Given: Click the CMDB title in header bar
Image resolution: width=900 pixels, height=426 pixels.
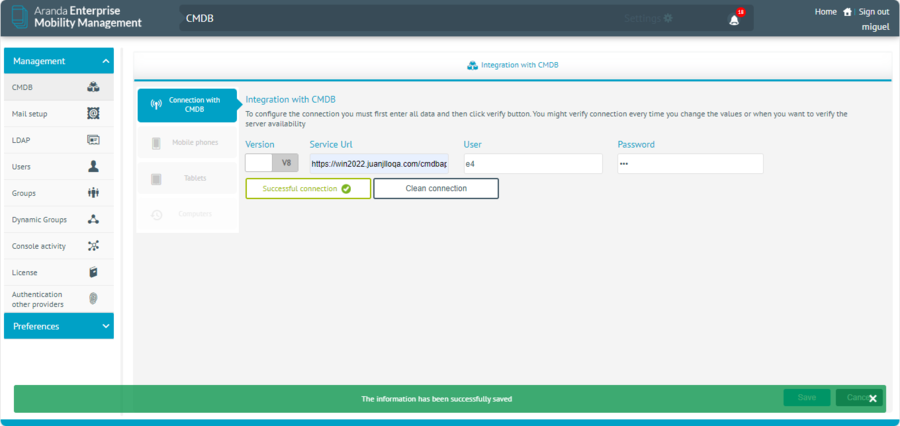Looking at the screenshot, I should pos(200,18).
